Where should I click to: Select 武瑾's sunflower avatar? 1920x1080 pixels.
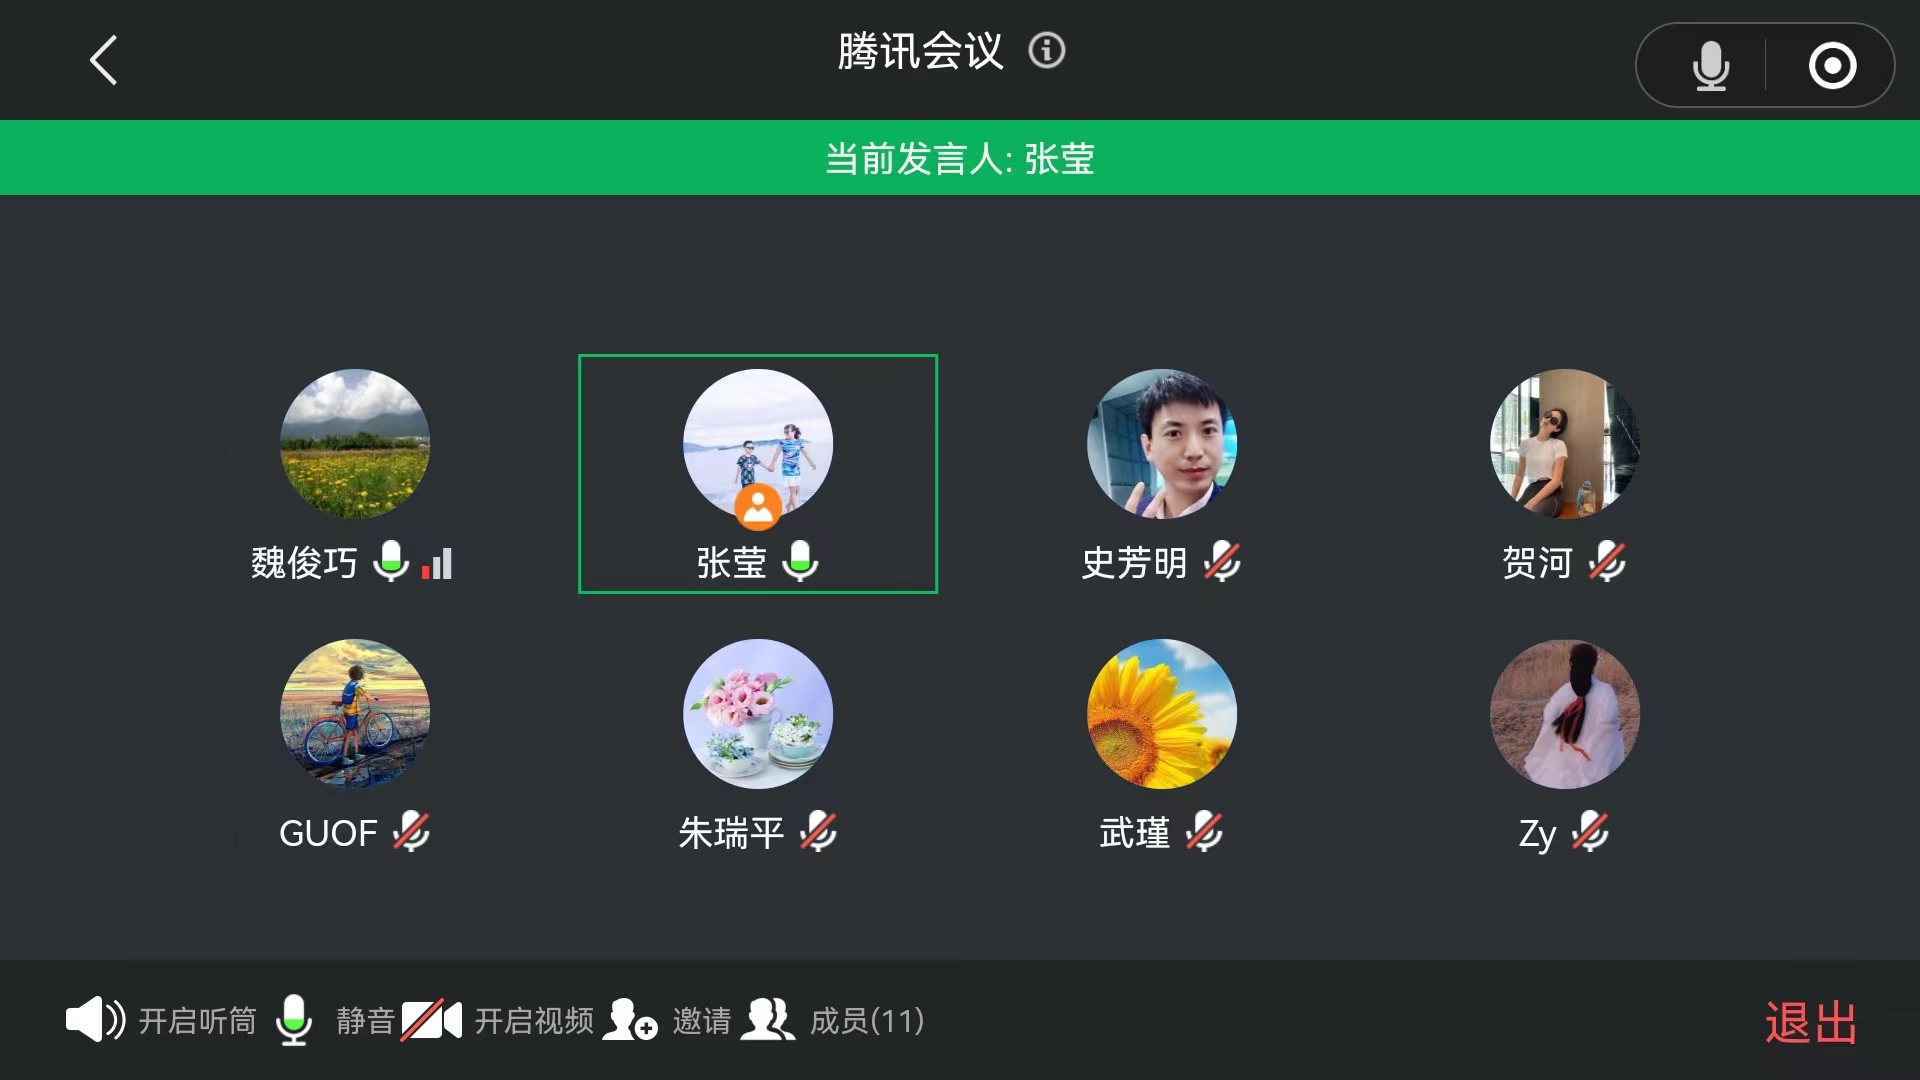1162,714
